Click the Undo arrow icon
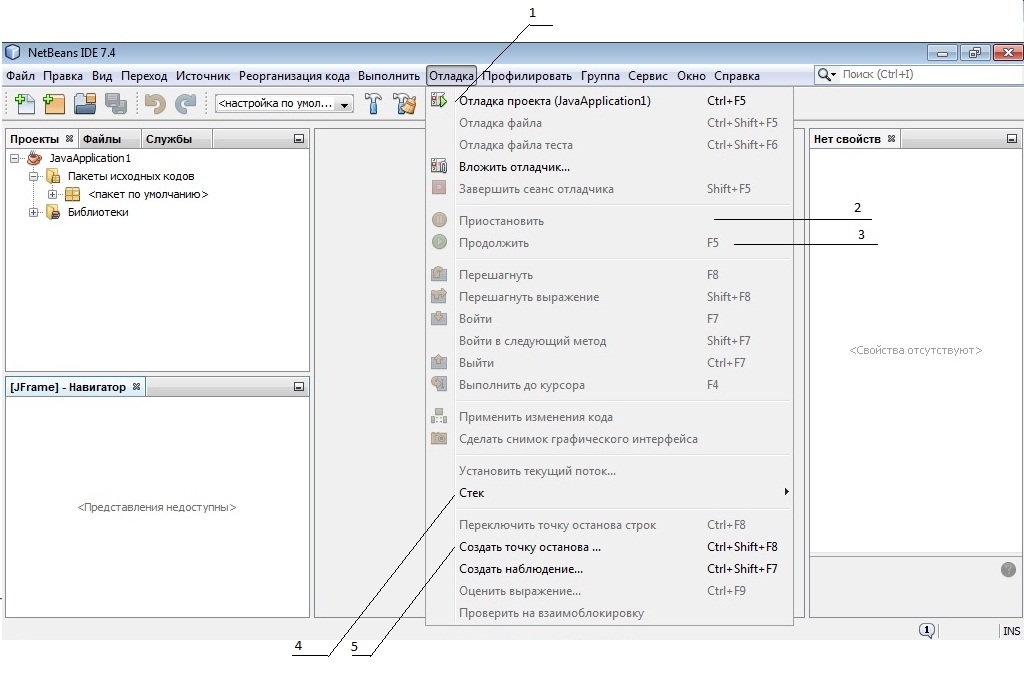The height and width of the screenshot is (684, 1024). 155,103
